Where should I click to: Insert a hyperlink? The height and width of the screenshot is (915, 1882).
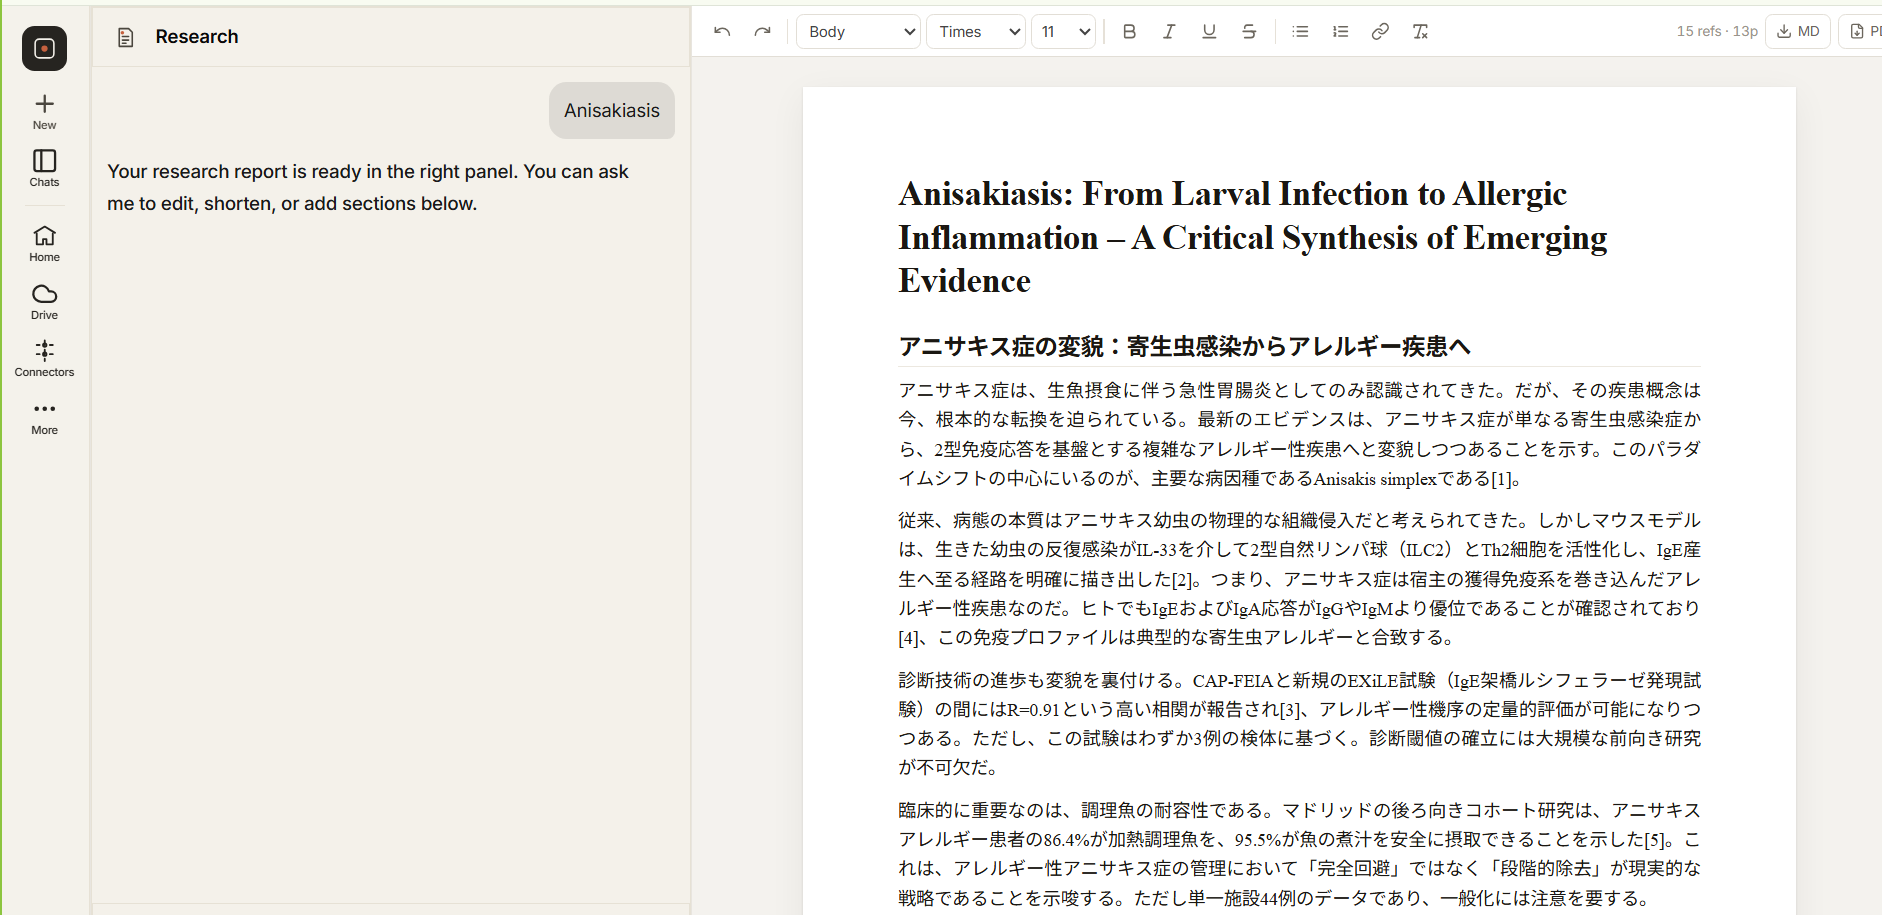pyautogui.click(x=1380, y=32)
